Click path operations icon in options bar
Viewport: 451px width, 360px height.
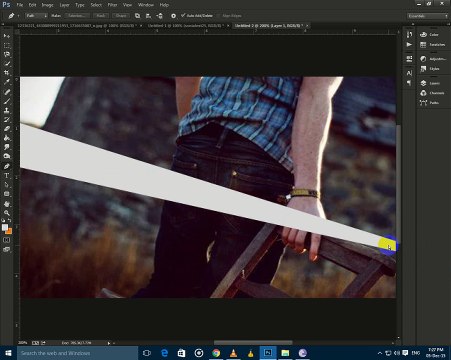(137, 16)
